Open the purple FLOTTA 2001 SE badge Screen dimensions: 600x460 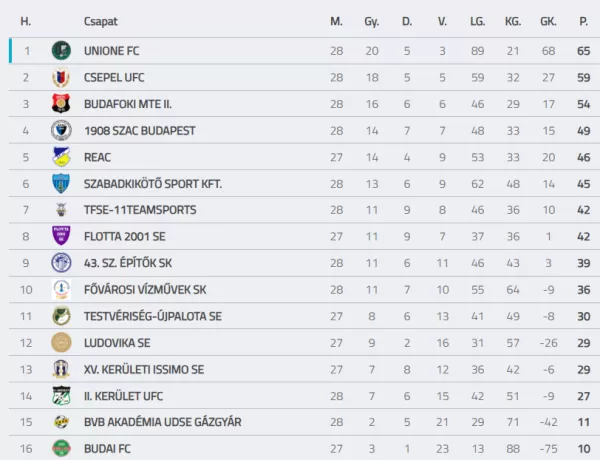61,236
